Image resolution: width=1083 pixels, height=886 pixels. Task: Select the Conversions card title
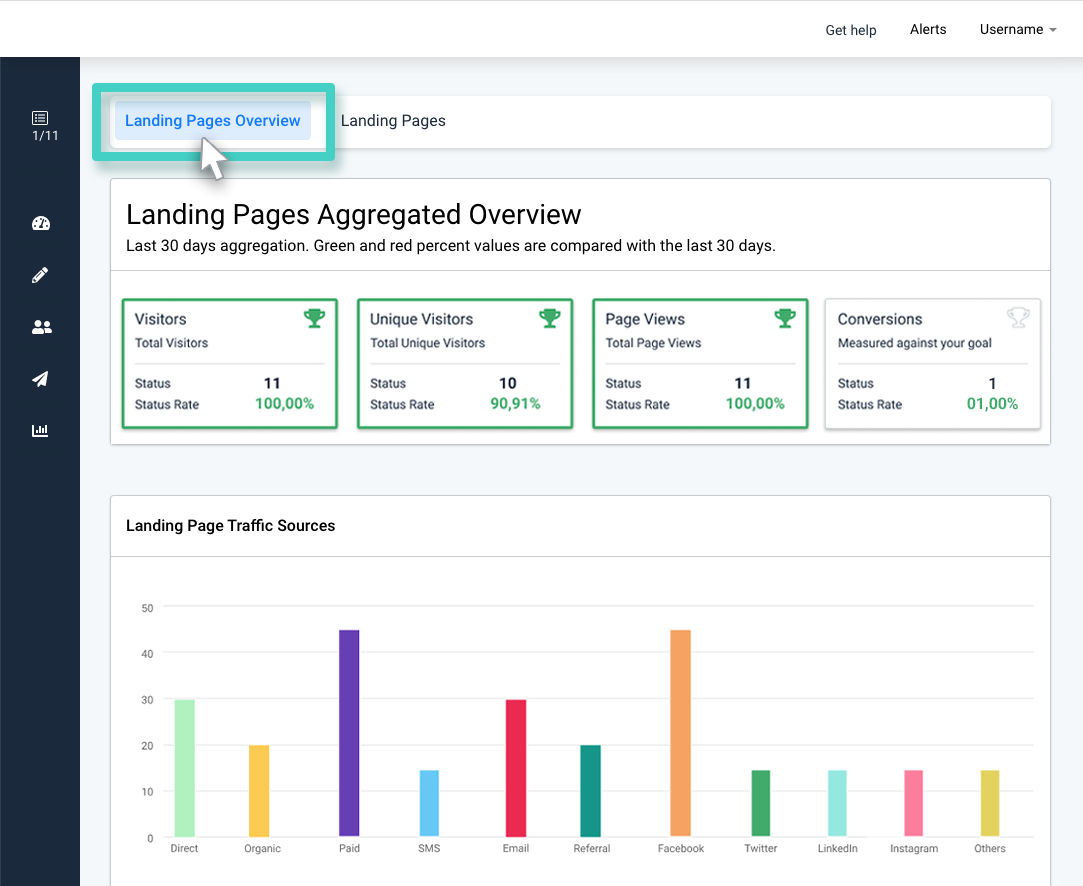[880, 319]
